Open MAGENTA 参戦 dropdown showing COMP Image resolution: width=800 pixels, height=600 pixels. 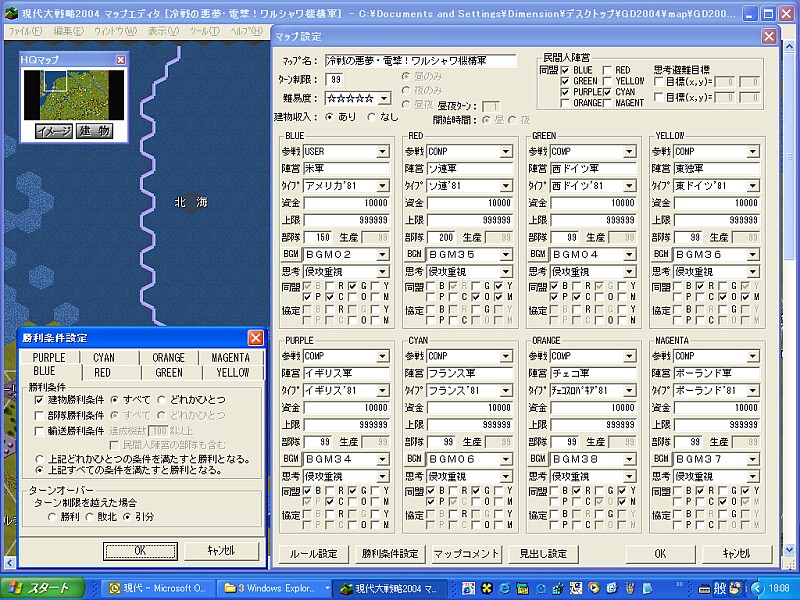point(753,356)
